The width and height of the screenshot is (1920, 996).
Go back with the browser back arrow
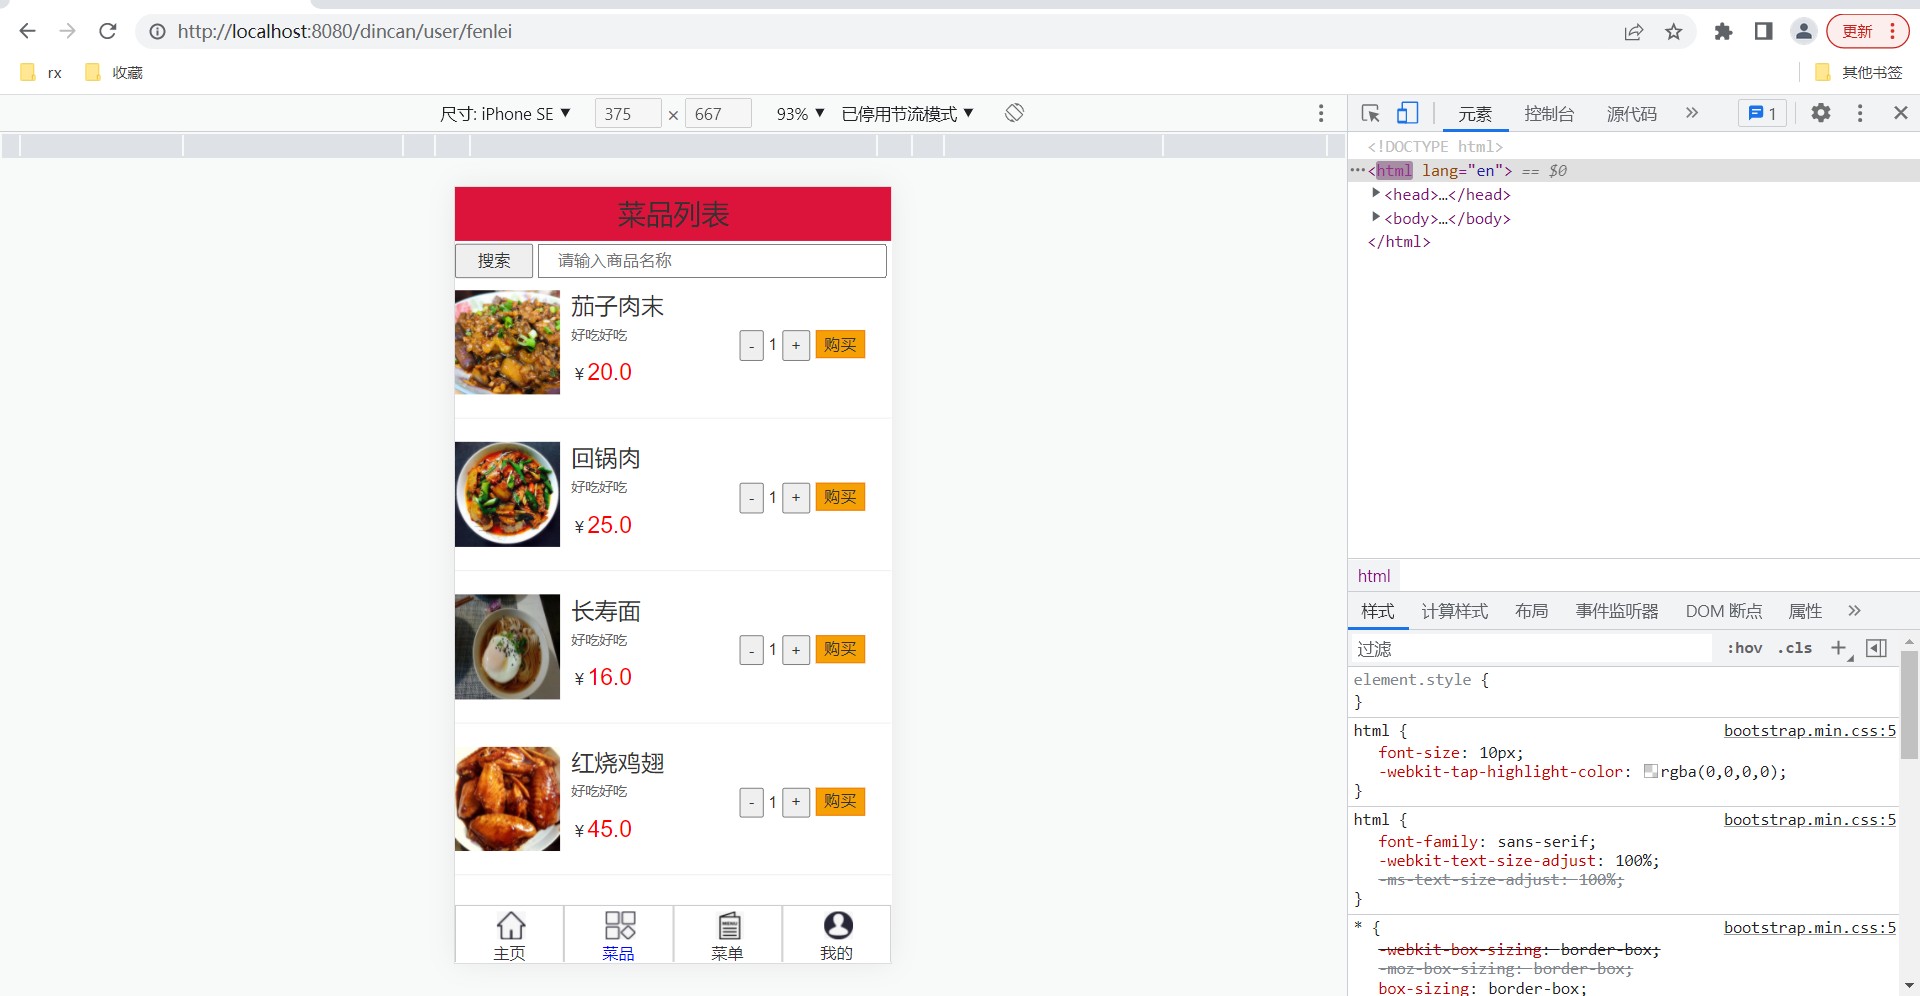pos(27,31)
